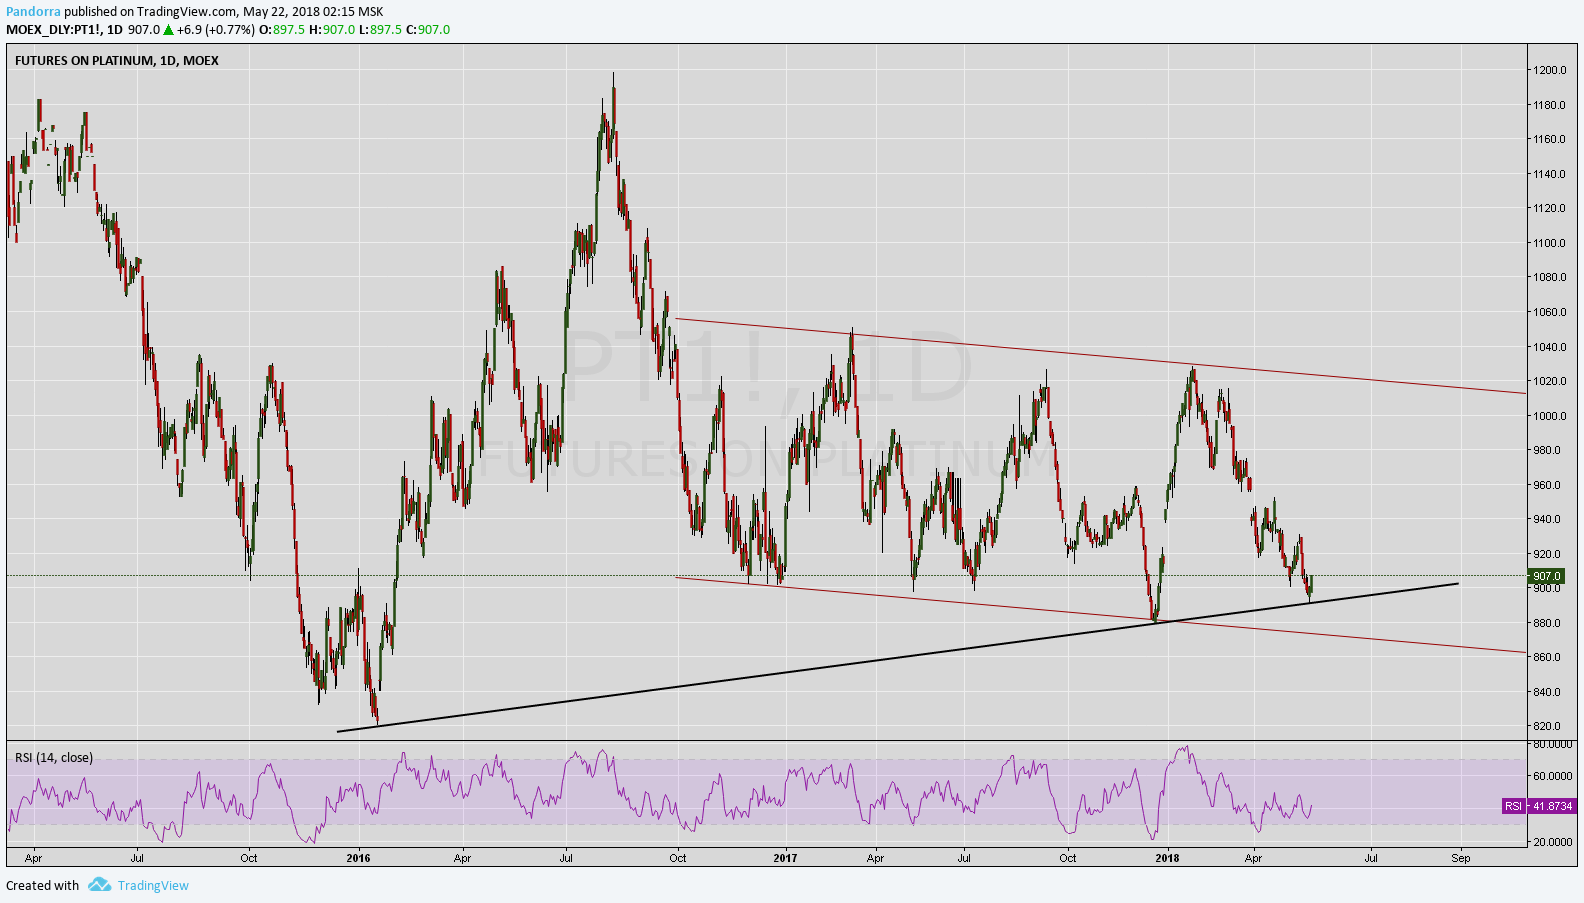Click the +6.9 (+0.77%) change text
This screenshot has height=903, width=1584.
click(216, 30)
